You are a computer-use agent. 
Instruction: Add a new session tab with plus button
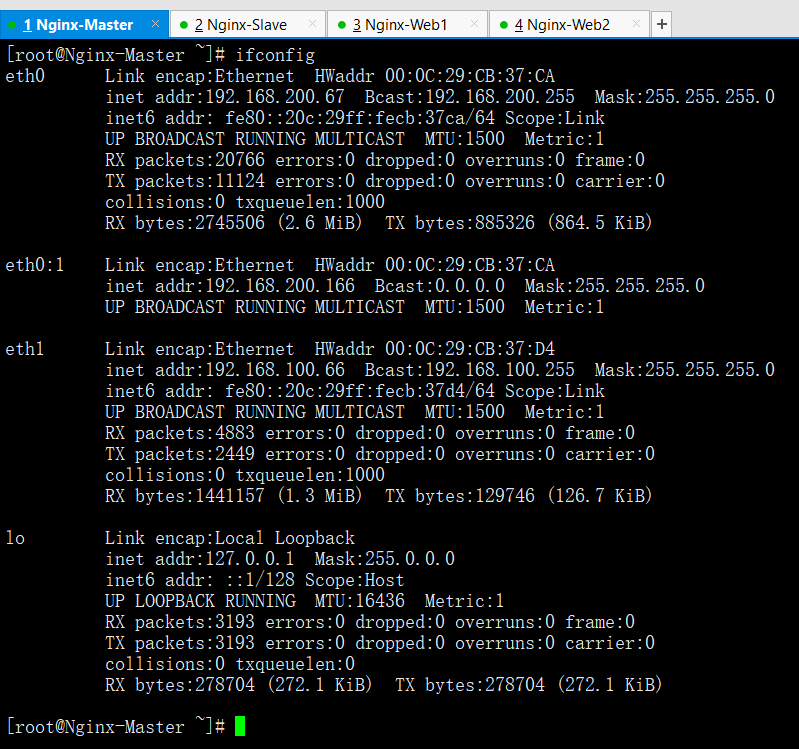click(661, 24)
